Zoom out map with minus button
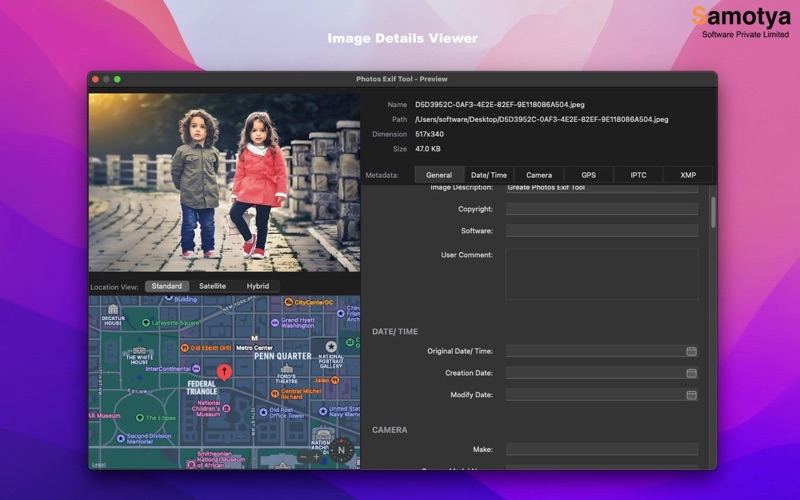The height and width of the screenshot is (500, 800). 304,457
